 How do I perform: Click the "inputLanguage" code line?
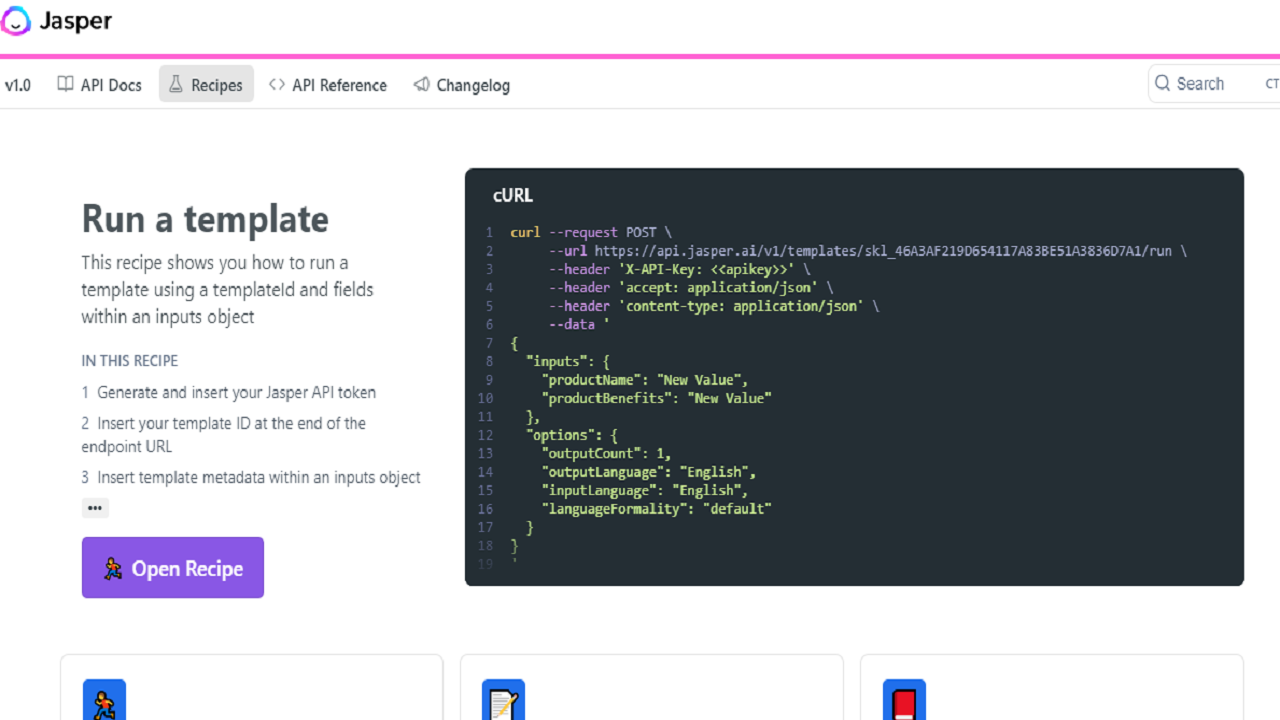pos(645,490)
